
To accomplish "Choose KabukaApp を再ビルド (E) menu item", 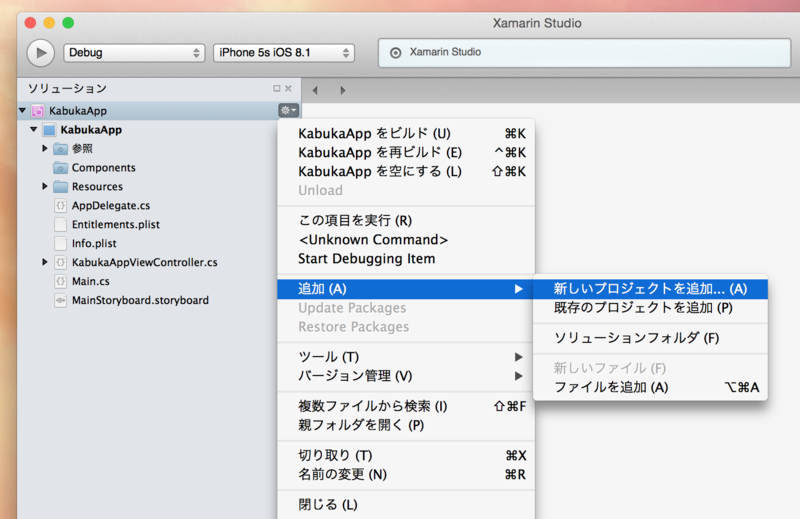I will (406, 153).
